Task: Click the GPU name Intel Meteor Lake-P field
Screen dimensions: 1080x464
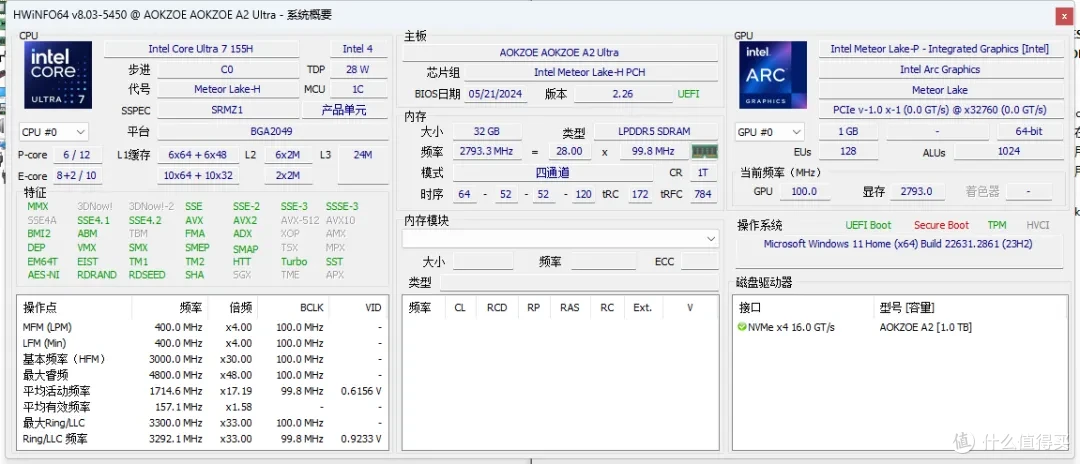Action: [939, 49]
